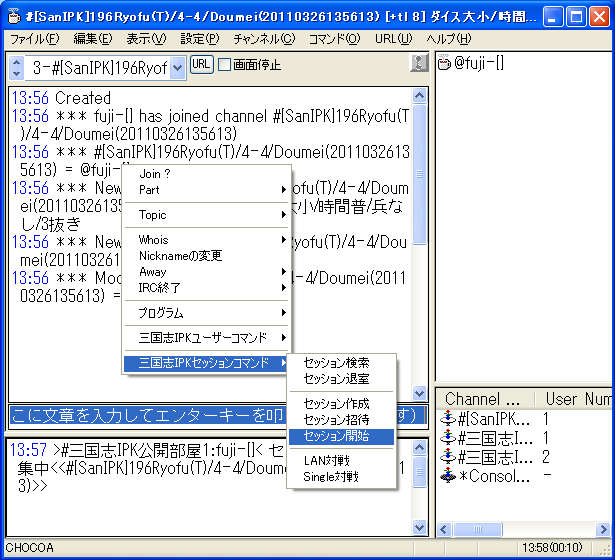Click the User Num column header

(x=577, y=398)
